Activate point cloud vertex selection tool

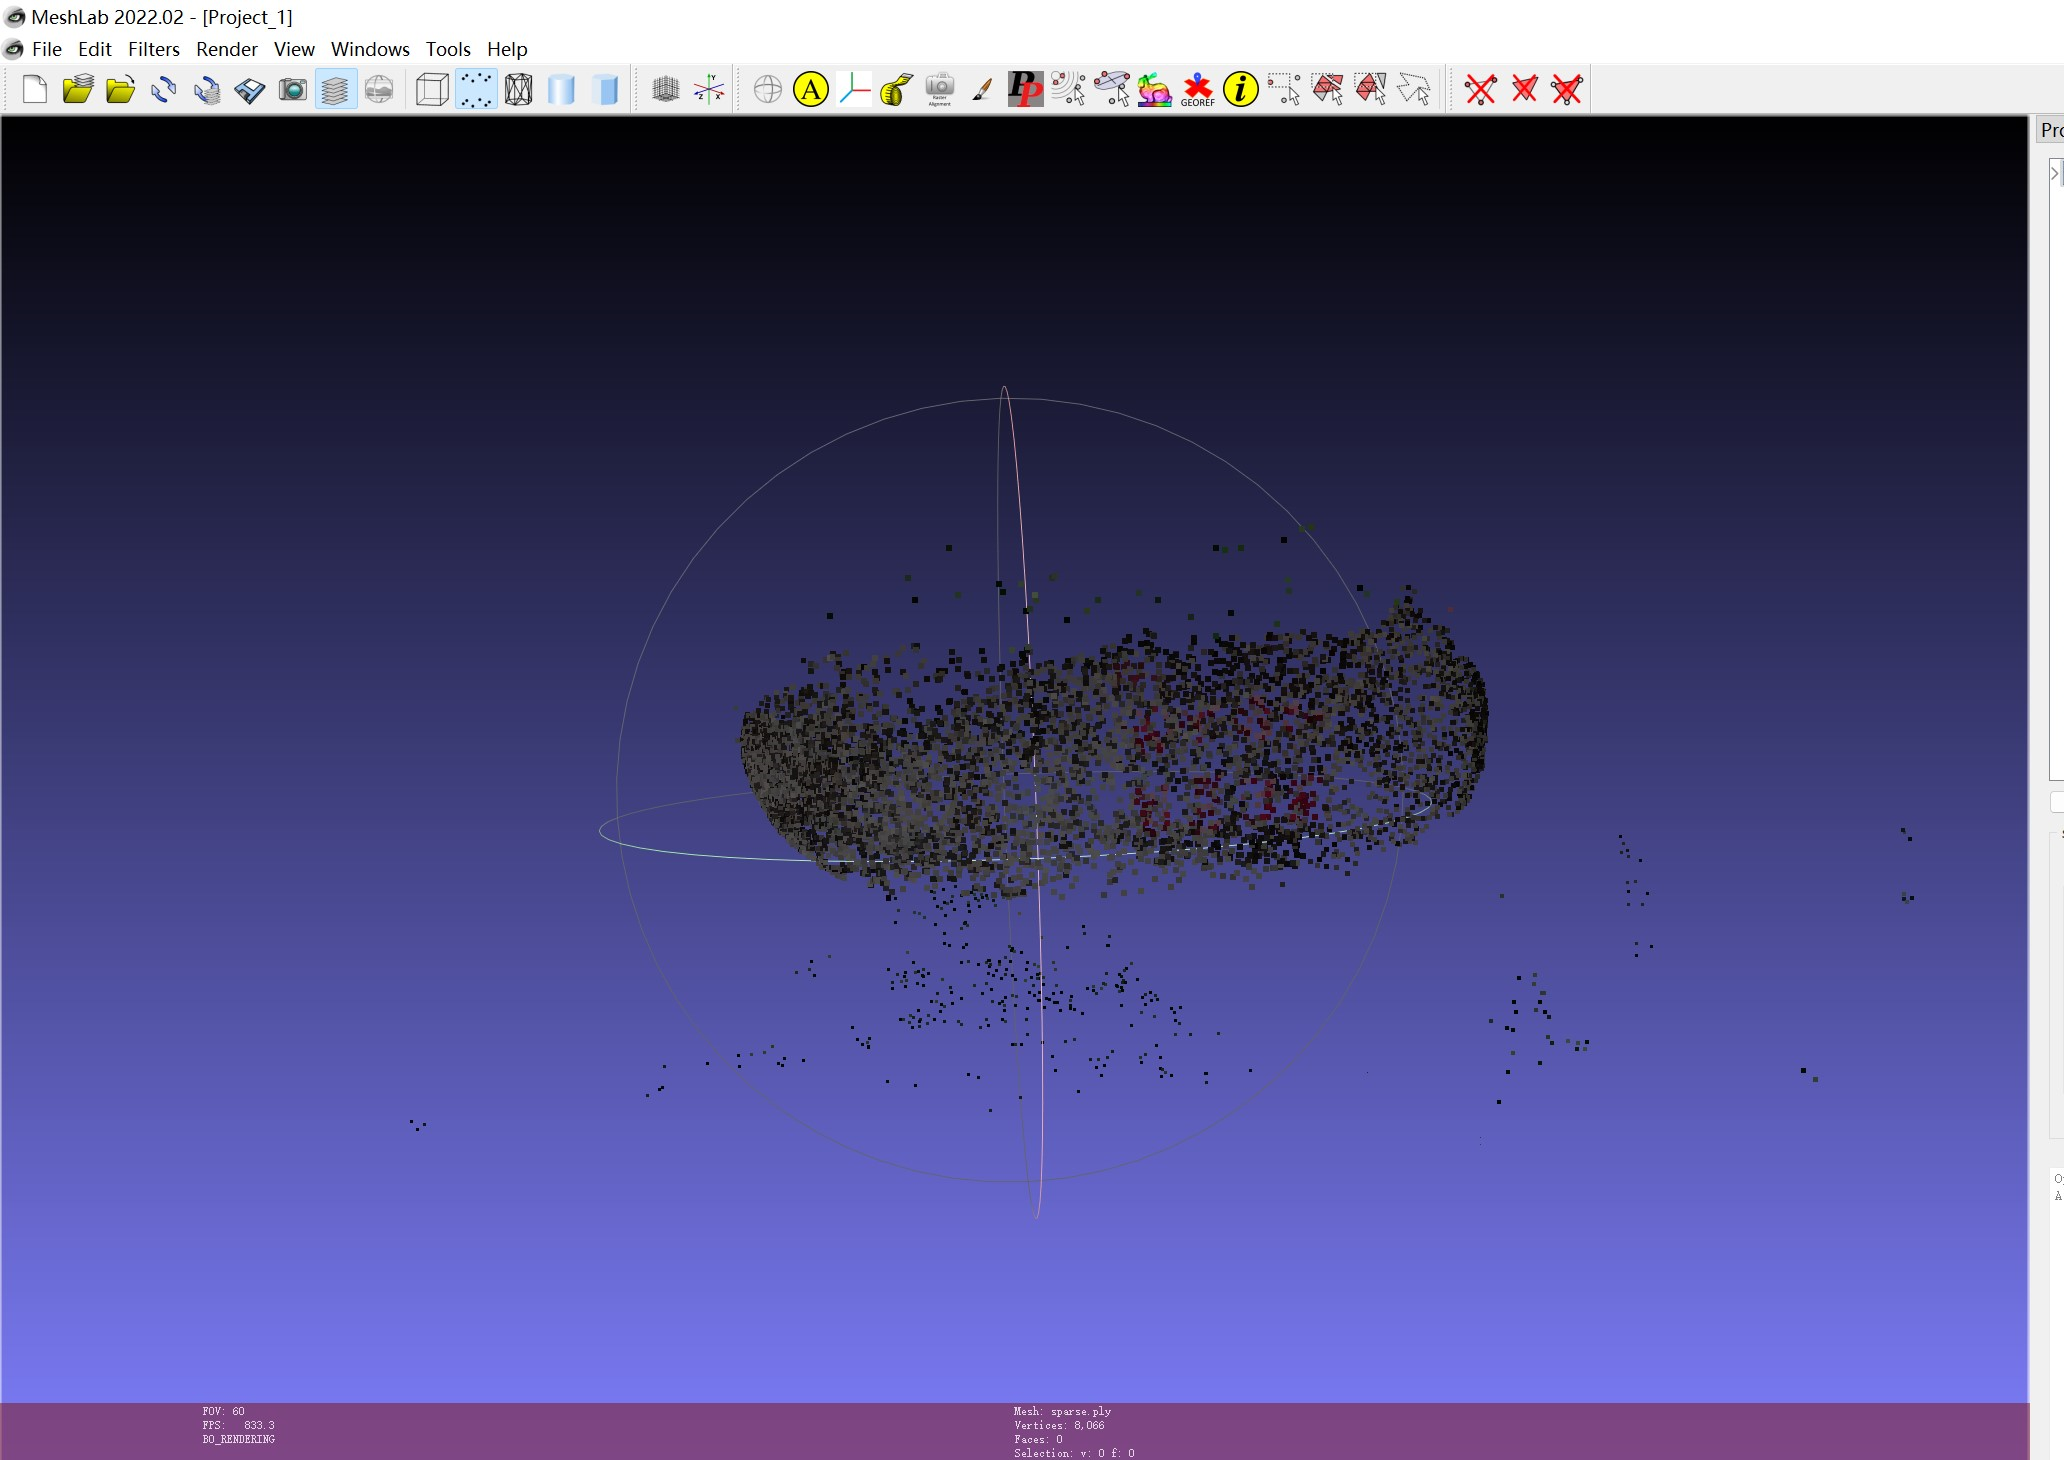(x=1068, y=89)
